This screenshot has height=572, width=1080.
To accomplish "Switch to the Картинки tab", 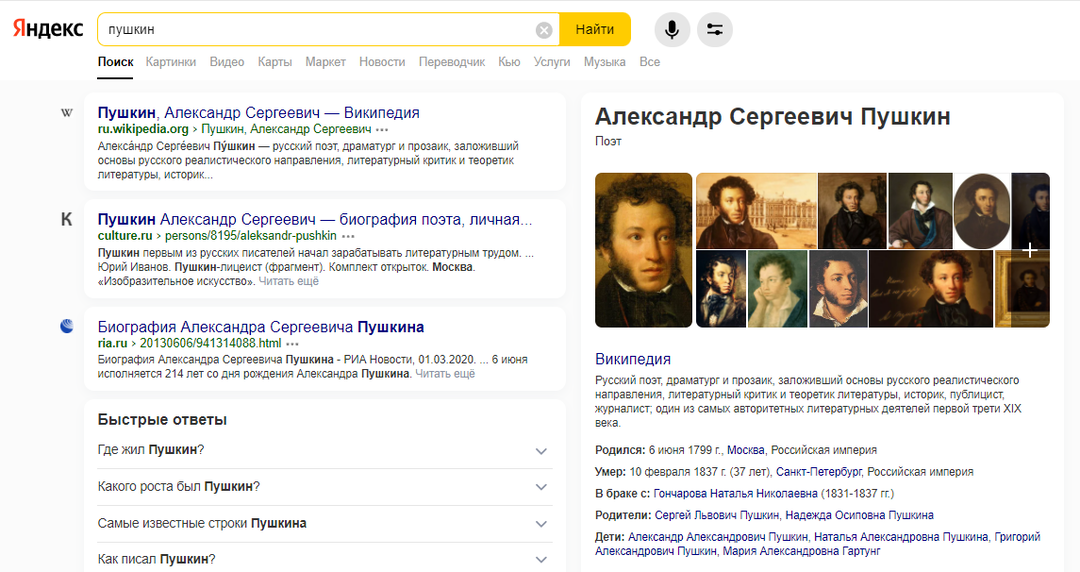I will tap(171, 62).
